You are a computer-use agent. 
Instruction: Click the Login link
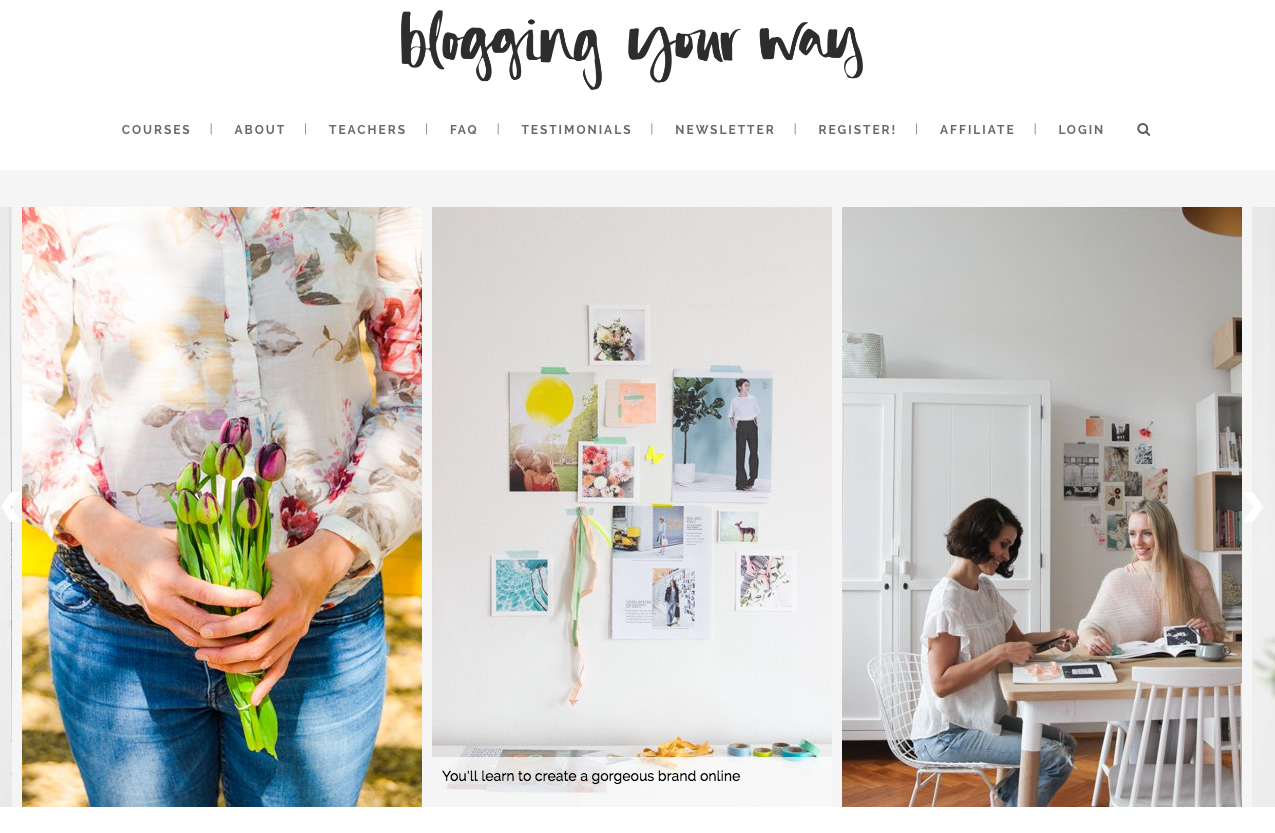1081,130
